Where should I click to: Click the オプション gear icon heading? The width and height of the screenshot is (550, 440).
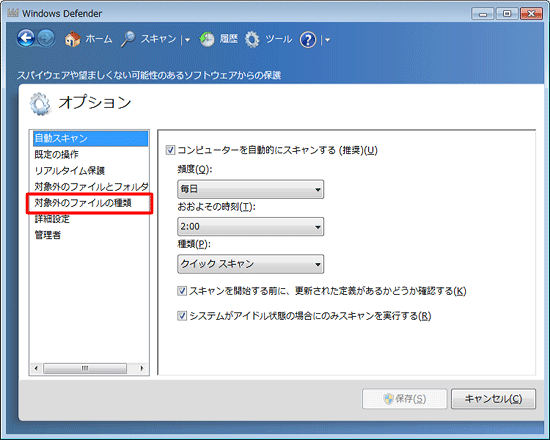pyautogui.click(x=40, y=104)
